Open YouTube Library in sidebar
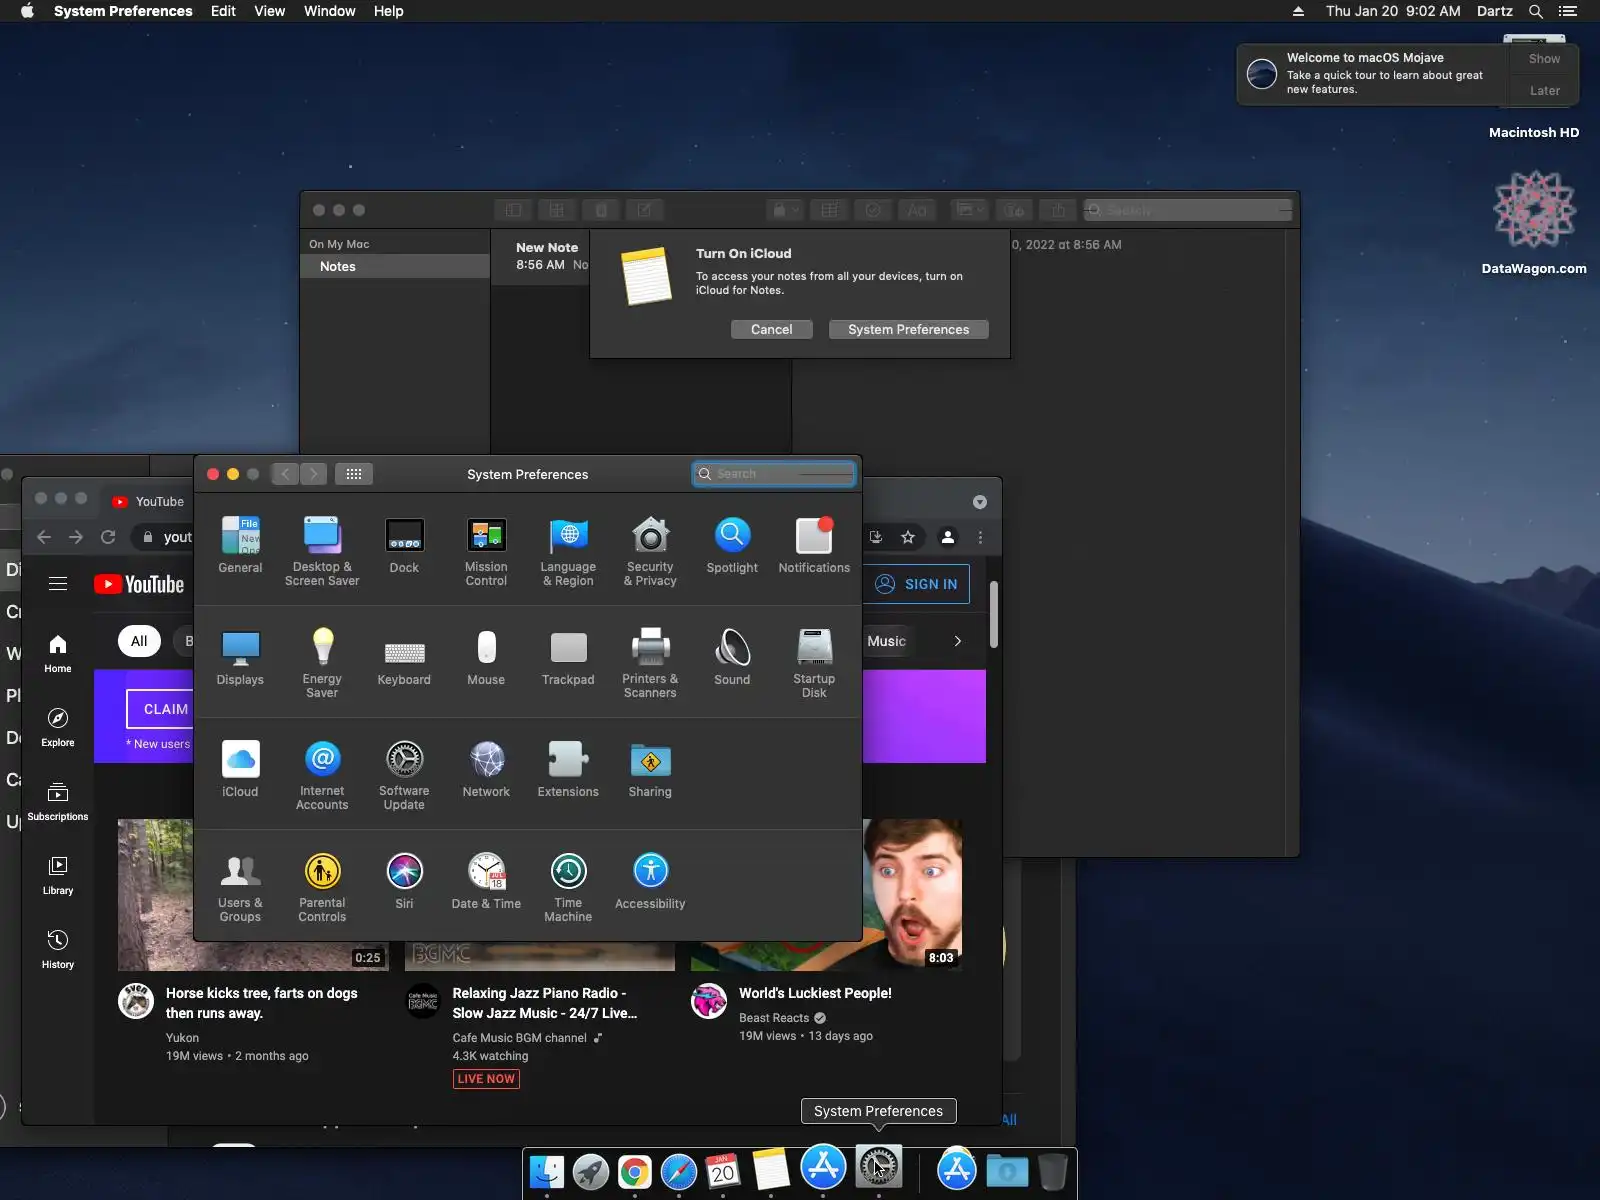 (x=58, y=876)
